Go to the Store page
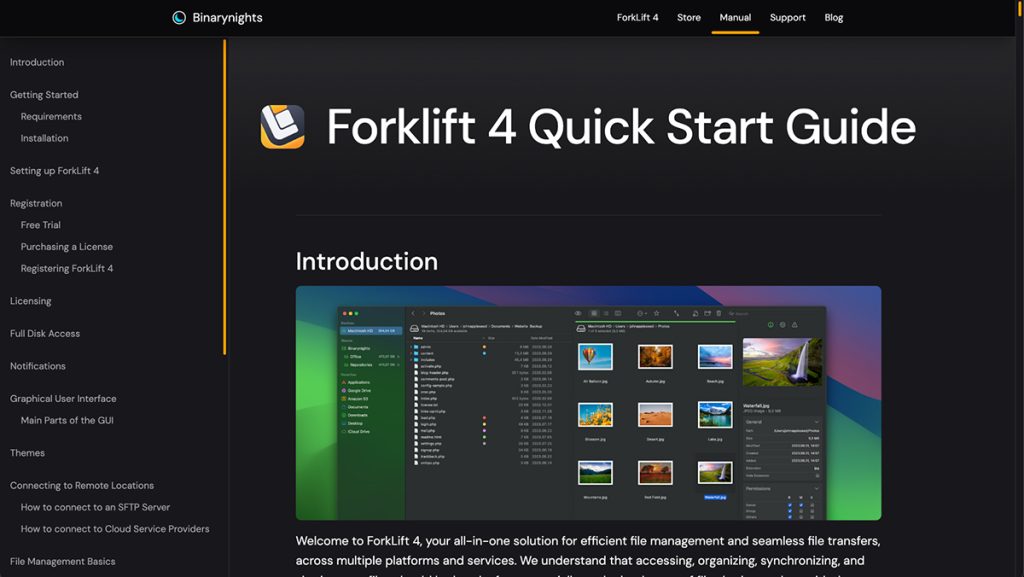 pos(689,17)
